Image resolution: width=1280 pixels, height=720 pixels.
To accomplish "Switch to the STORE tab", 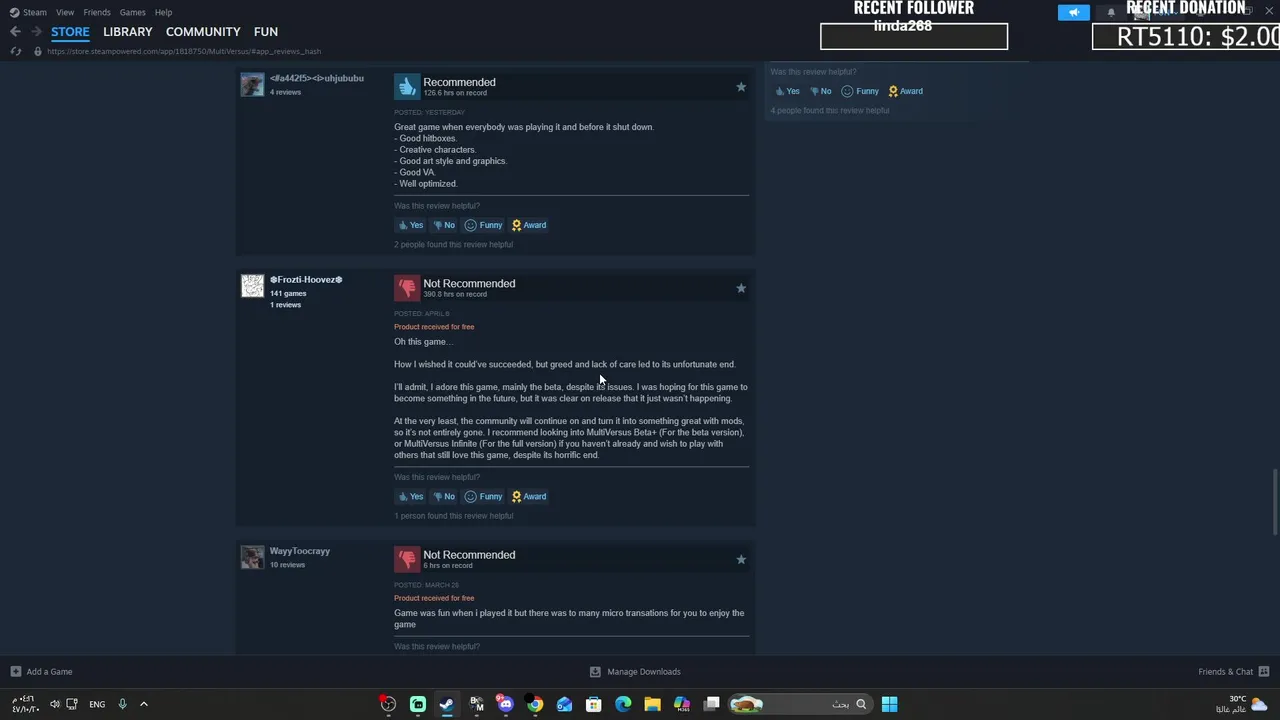I will tap(70, 32).
